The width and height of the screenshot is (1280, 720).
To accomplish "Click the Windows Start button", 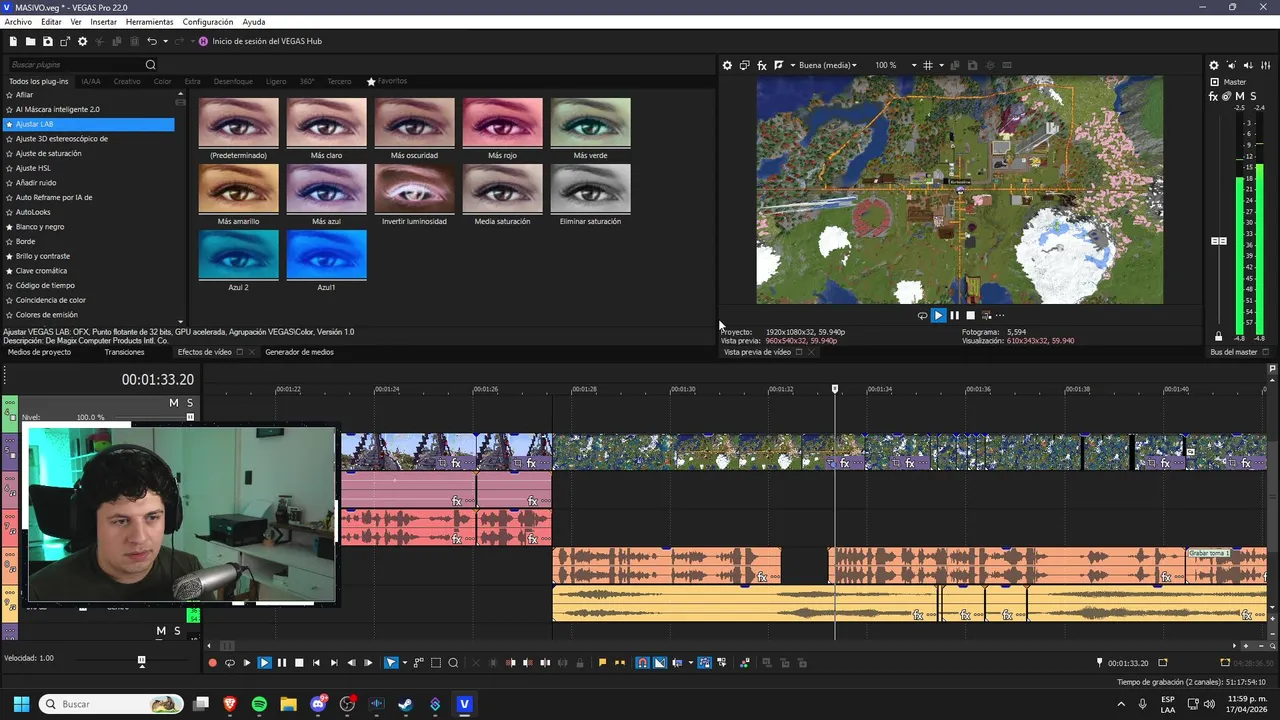I will [21, 704].
